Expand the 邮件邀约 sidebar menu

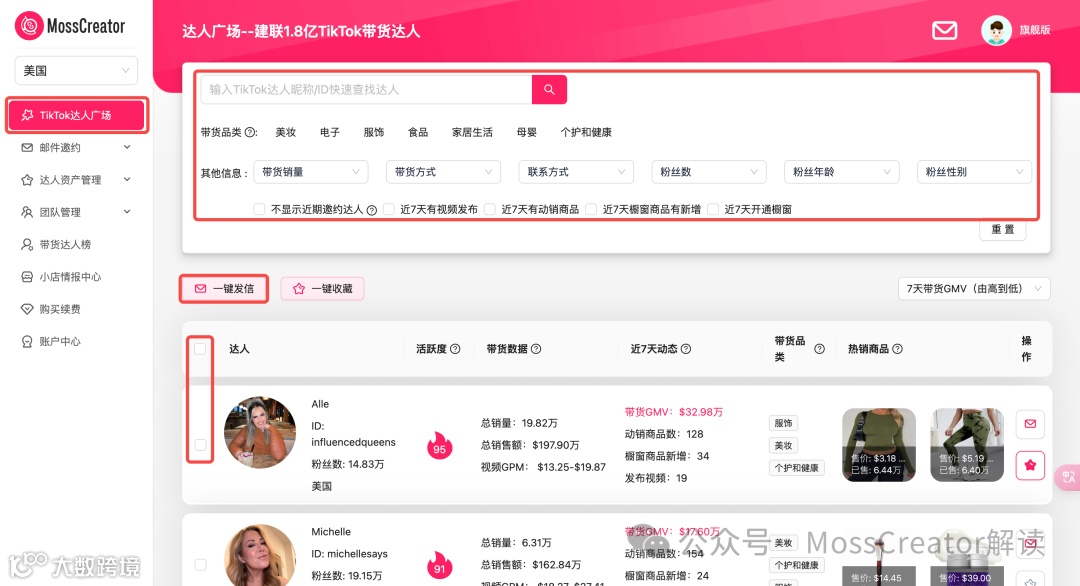coord(76,147)
